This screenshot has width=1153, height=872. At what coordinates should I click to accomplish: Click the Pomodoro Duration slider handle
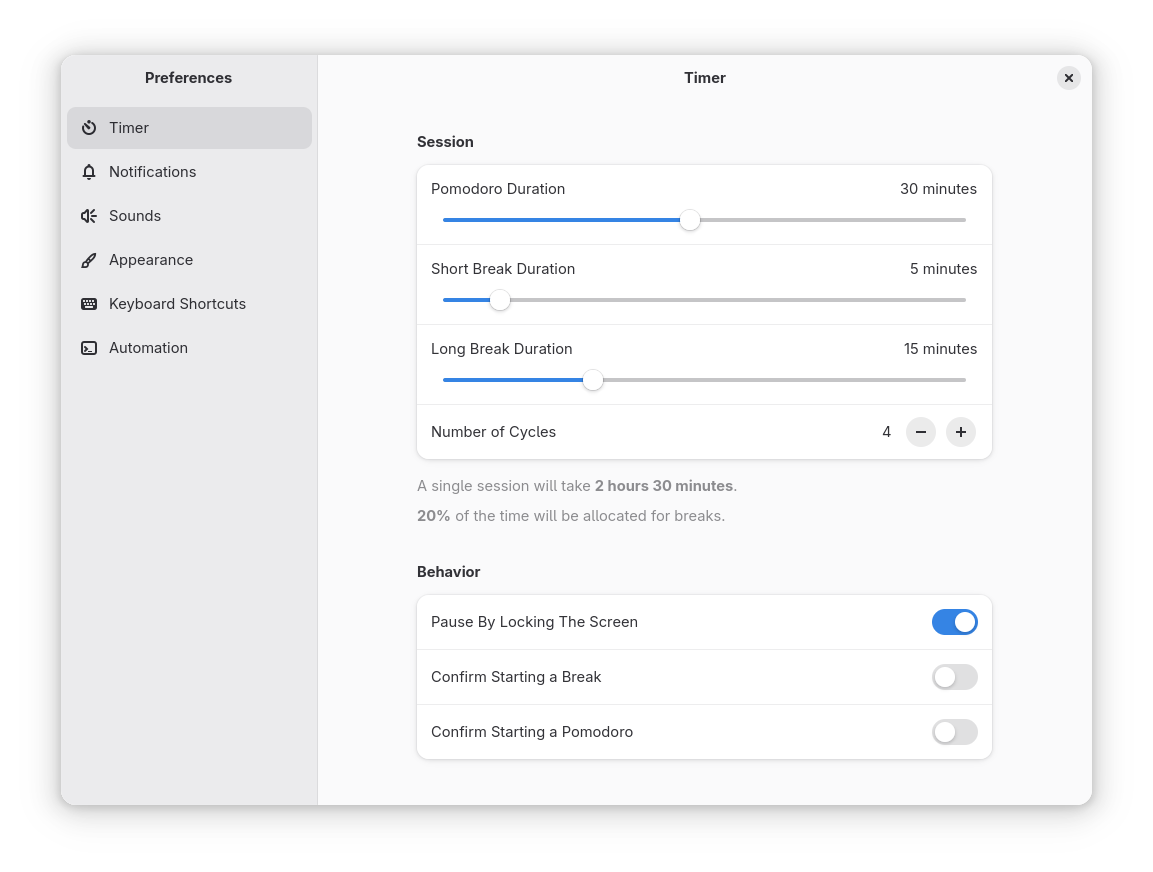690,220
